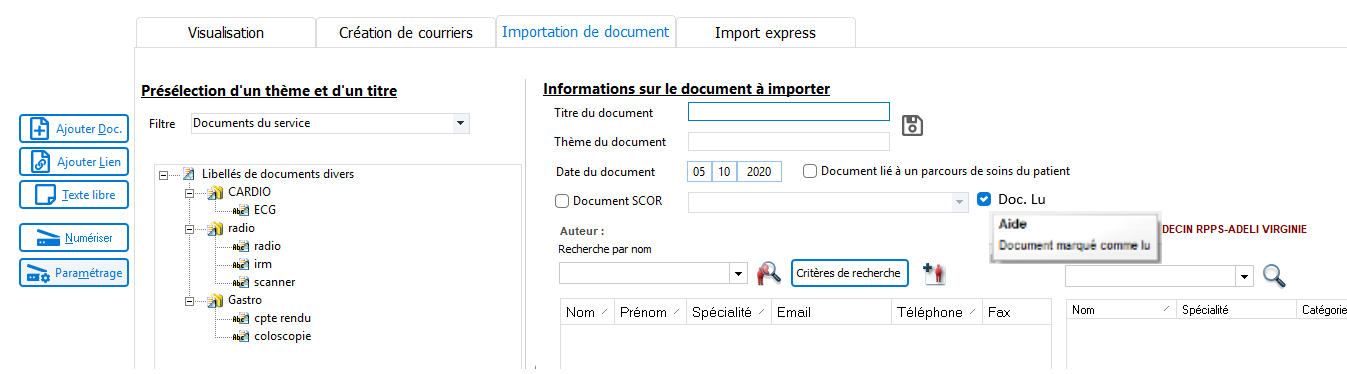Click Ajouter Doc. button
Image resolution: width=1347 pixels, height=374 pixels.
coord(74,128)
